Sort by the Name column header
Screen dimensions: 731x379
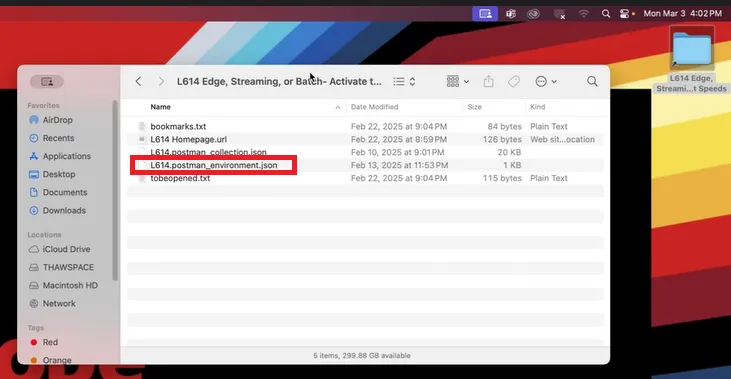tap(160, 107)
